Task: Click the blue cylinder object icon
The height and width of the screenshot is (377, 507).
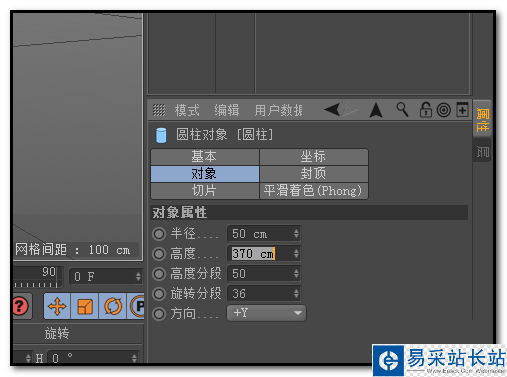Action: pyautogui.click(x=161, y=135)
